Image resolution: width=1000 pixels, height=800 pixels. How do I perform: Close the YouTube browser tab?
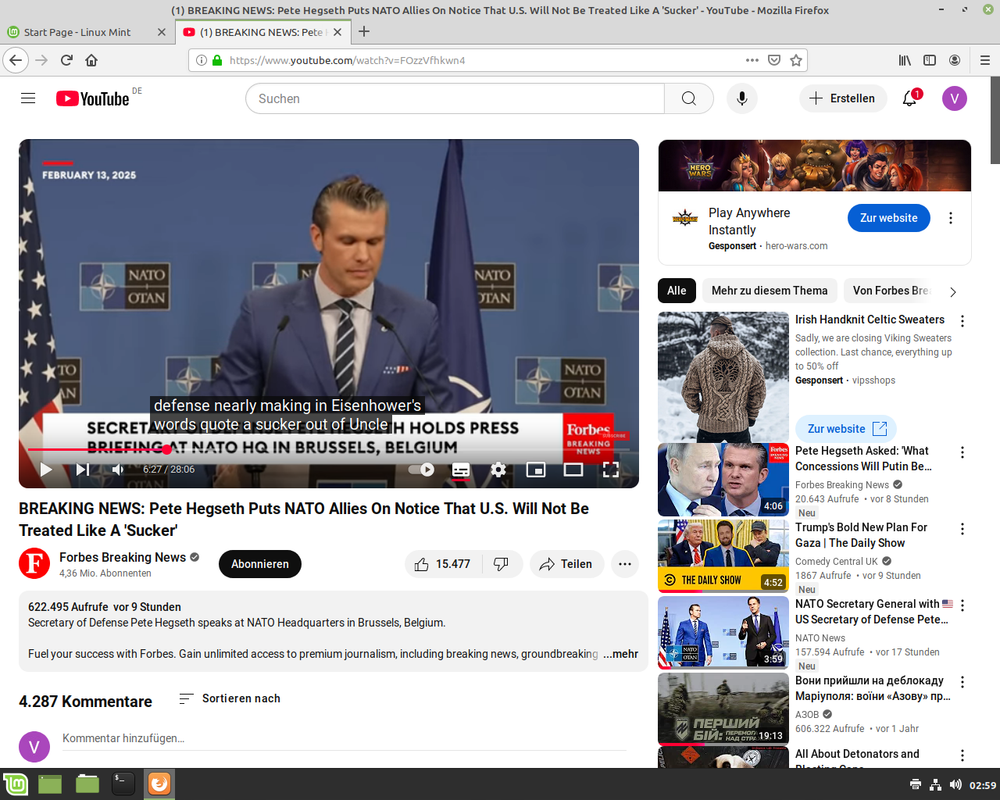(x=337, y=32)
